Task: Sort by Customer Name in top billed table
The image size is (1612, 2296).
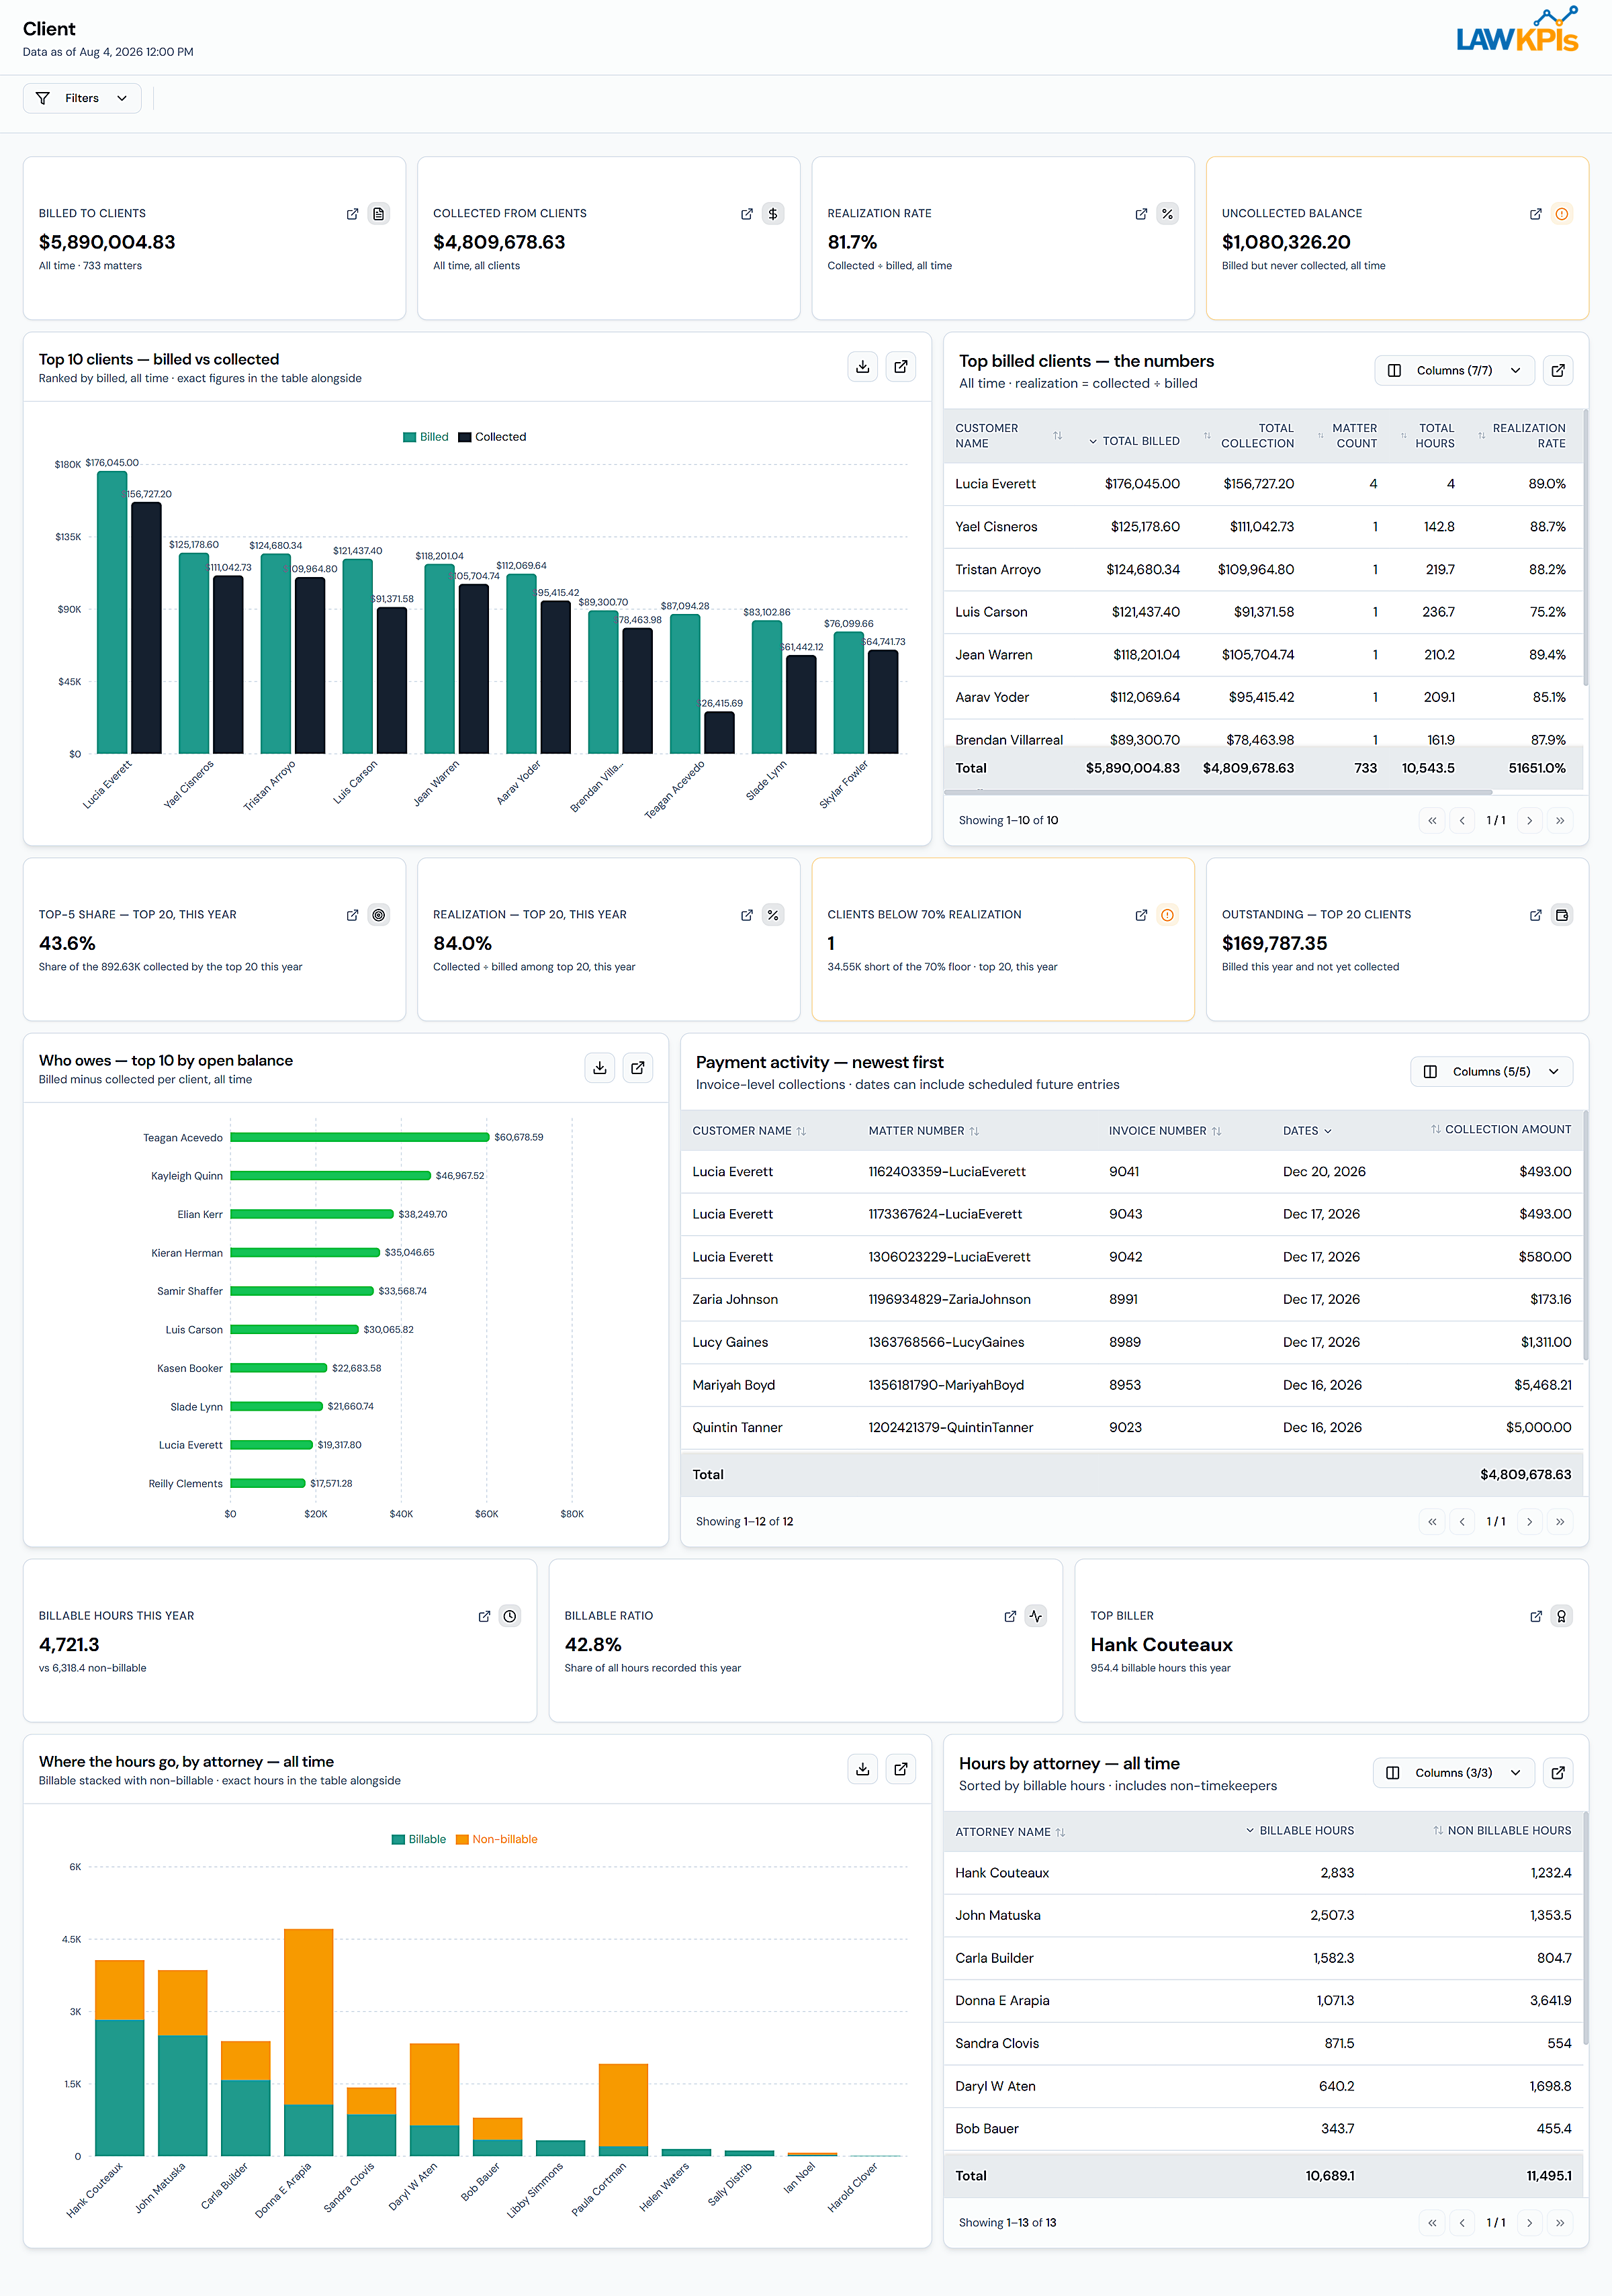Action: click(x=1008, y=436)
